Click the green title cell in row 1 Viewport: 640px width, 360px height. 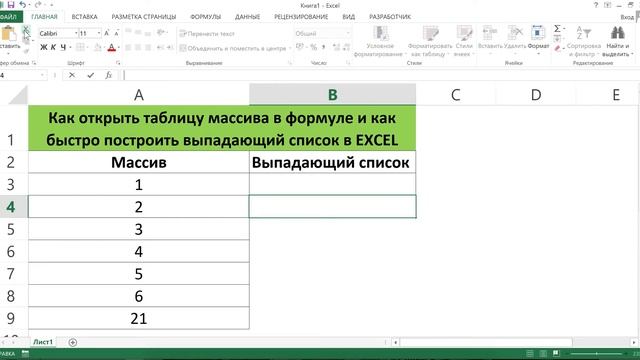click(222, 129)
